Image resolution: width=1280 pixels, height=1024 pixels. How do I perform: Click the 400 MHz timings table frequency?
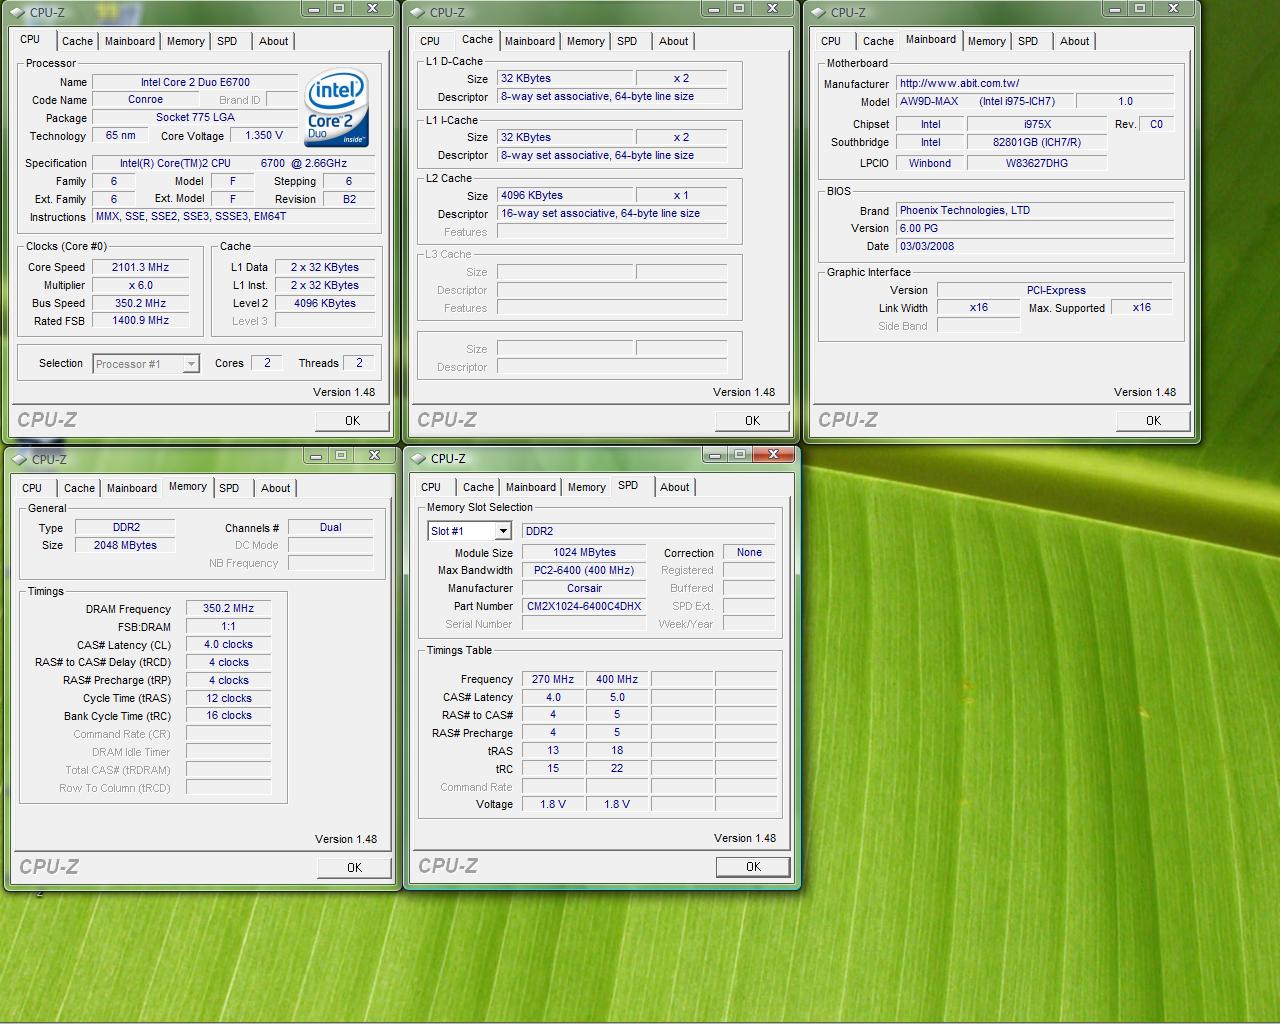(x=617, y=679)
